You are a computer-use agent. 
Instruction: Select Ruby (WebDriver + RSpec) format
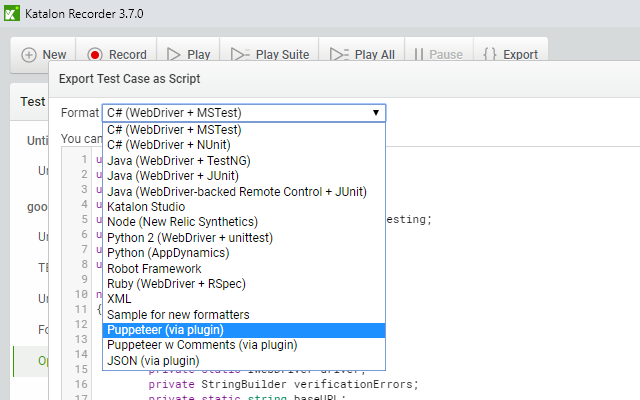click(x=244, y=284)
